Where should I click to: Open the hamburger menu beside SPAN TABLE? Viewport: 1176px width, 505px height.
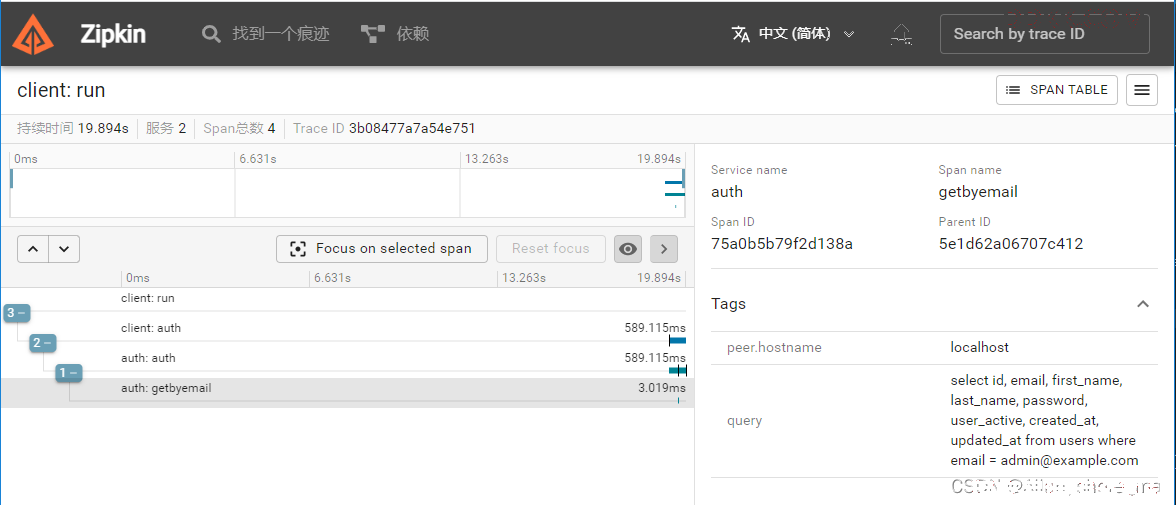[1142, 90]
